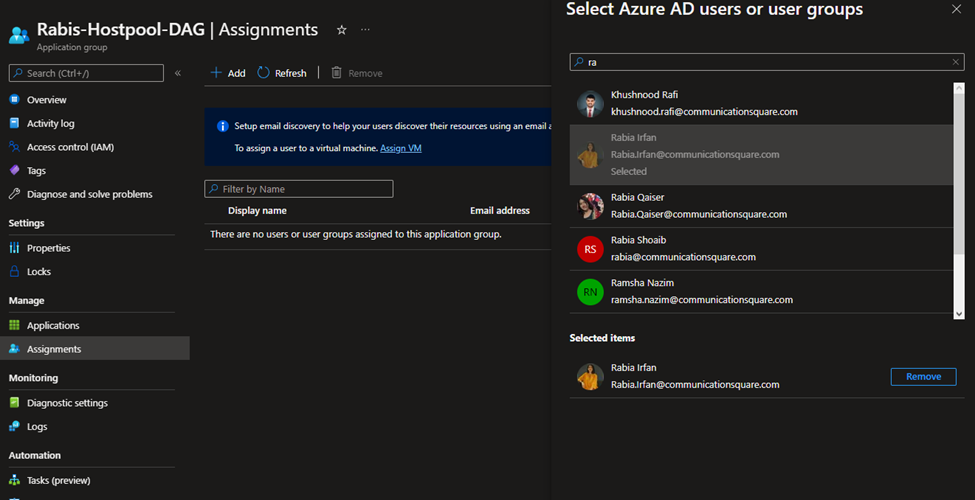Click the Diagnostic settings icon
Screen dimensions: 975x500
point(14,402)
